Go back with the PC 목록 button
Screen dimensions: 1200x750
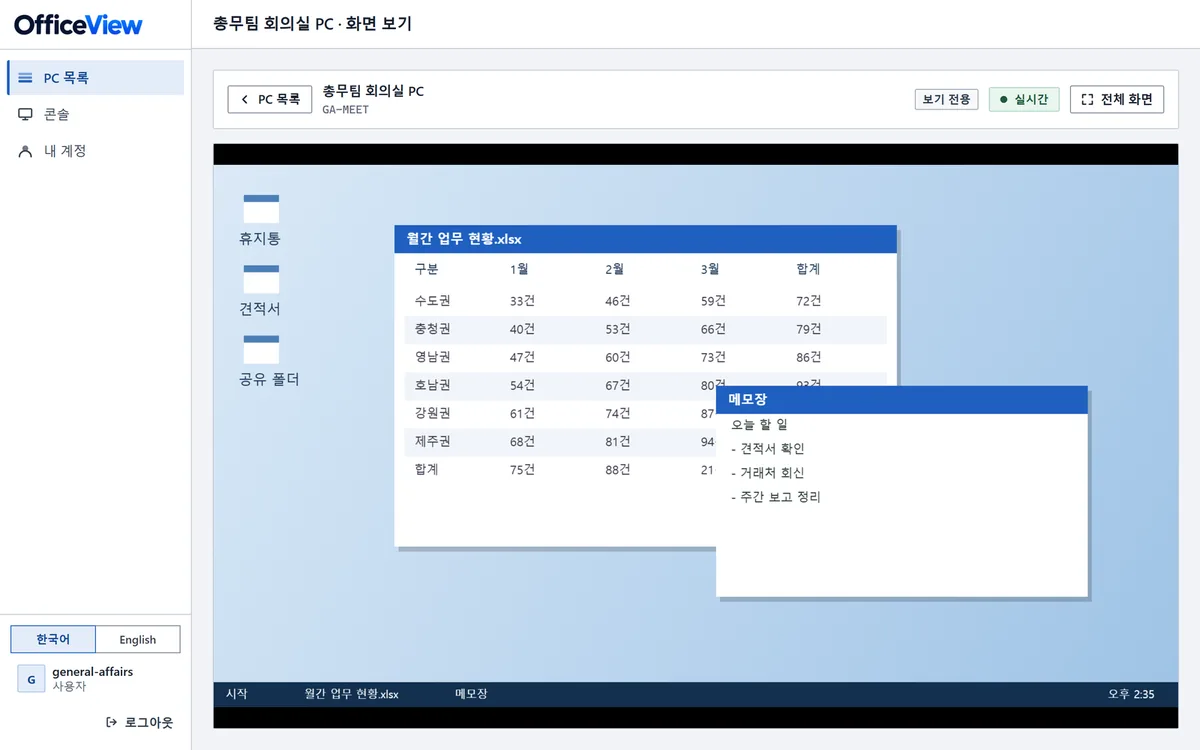(270, 100)
